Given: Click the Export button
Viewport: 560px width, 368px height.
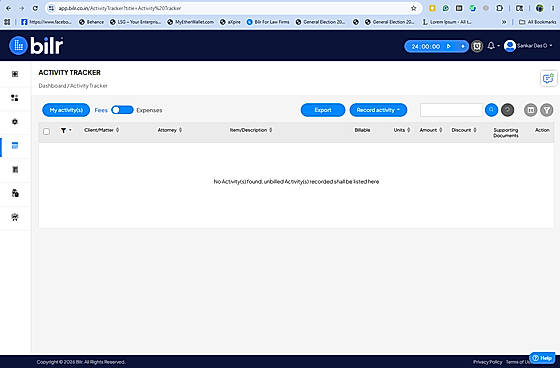Looking at the screenshot, I should 323,110.
